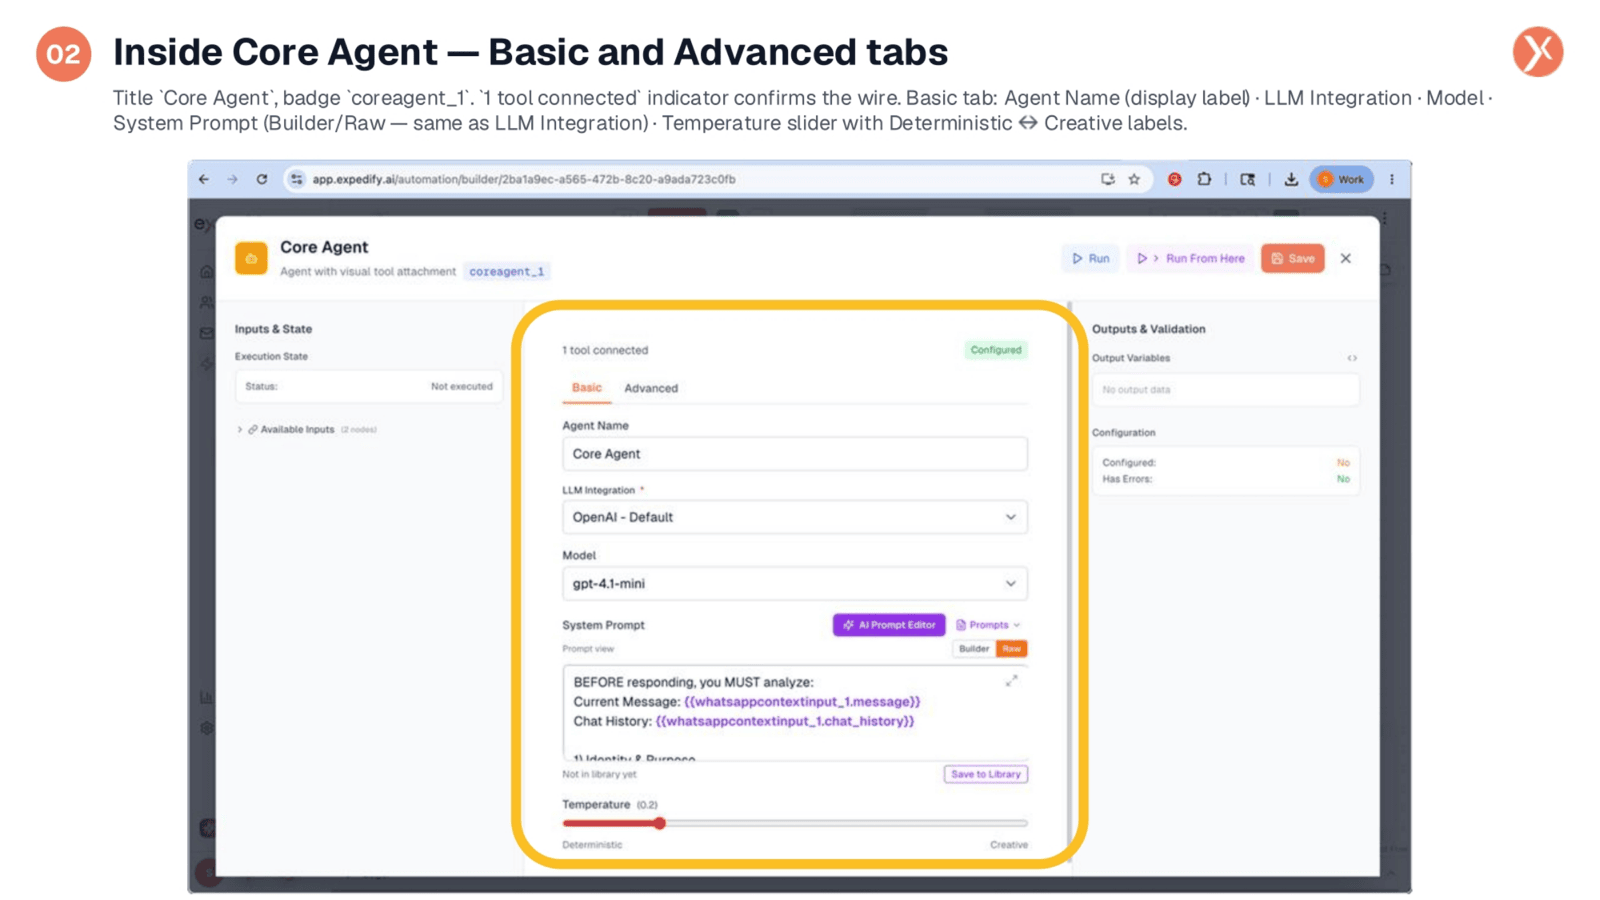Open the red extension icon in toolbar
The image size is (1600, 900).
[x=1175, y=179]
